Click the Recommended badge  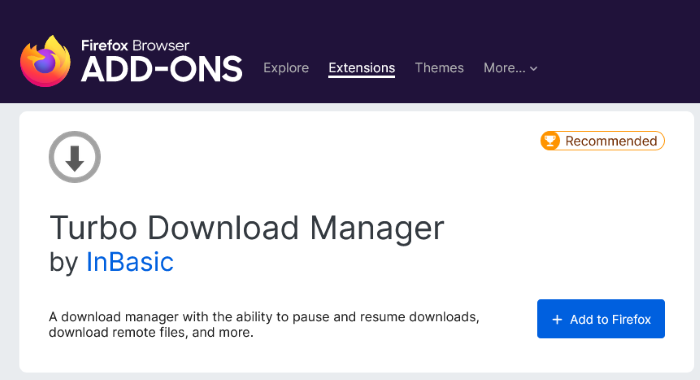coord(602,141)
